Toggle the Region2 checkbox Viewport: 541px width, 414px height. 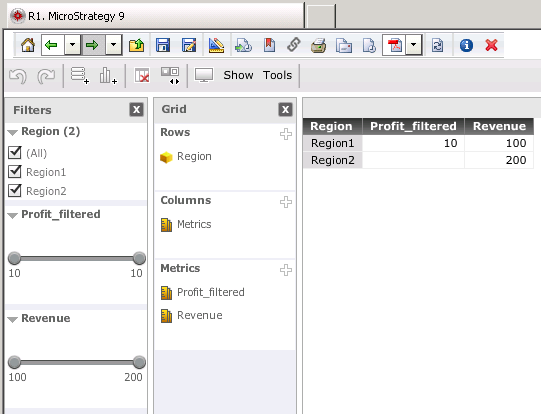[x=14, y=190]
